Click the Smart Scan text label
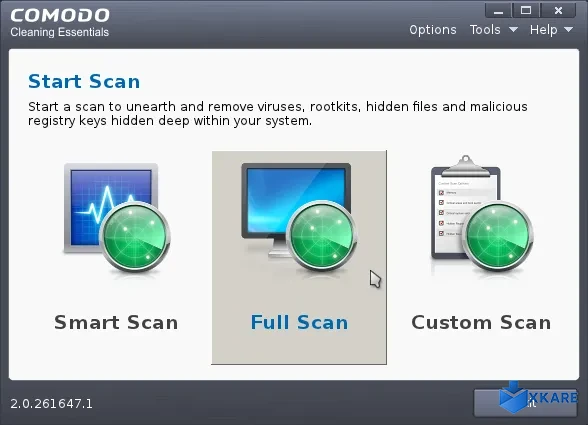 click(116, 322)
